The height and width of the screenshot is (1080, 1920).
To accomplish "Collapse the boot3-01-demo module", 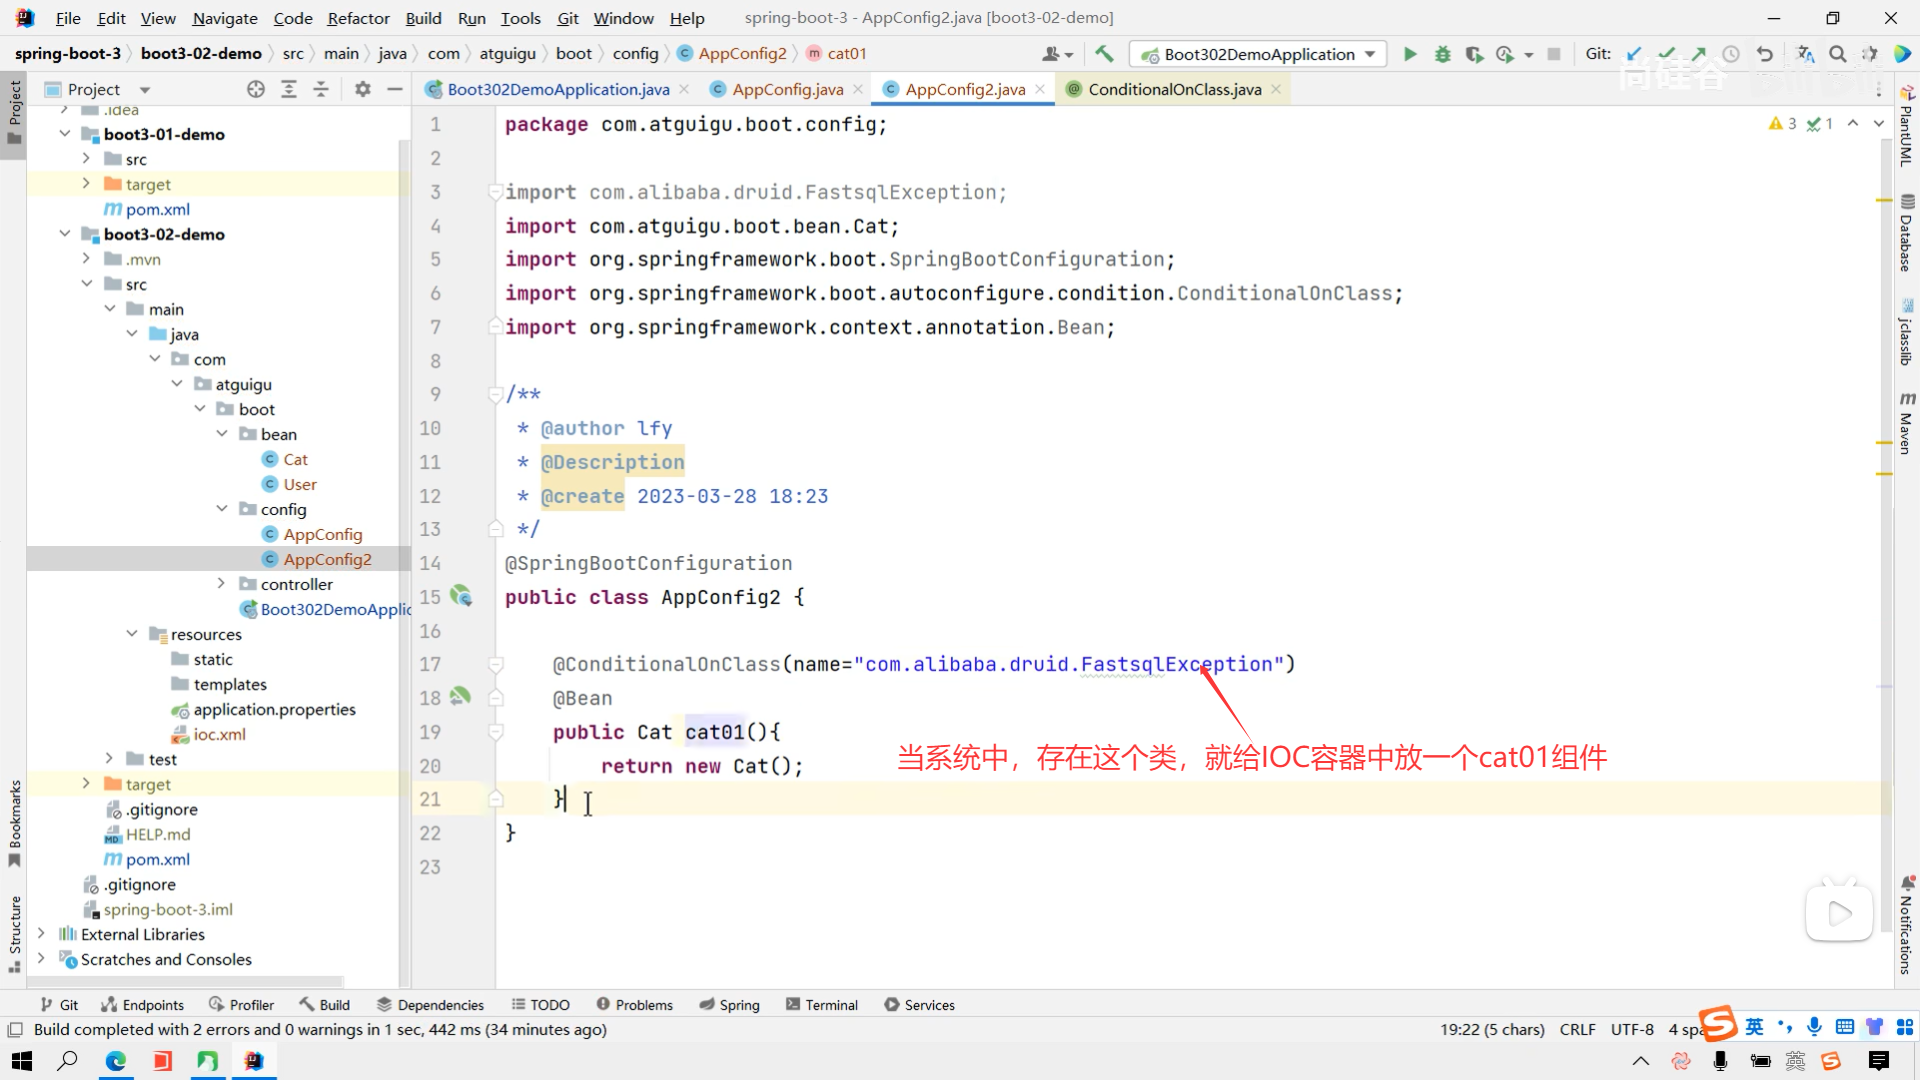I will pos(65,134).
